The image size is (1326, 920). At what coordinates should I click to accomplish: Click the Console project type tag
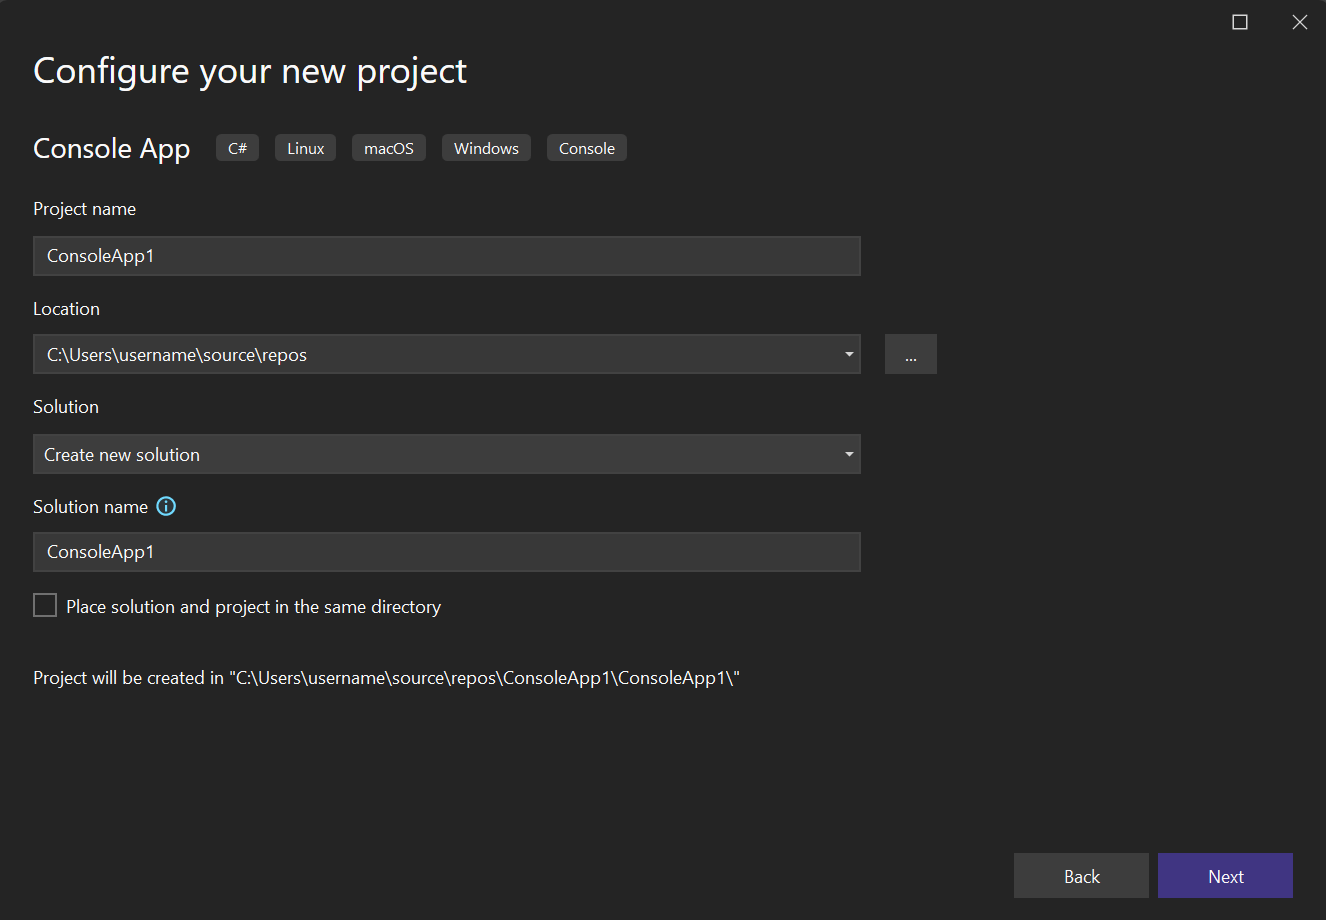point(586,147)
